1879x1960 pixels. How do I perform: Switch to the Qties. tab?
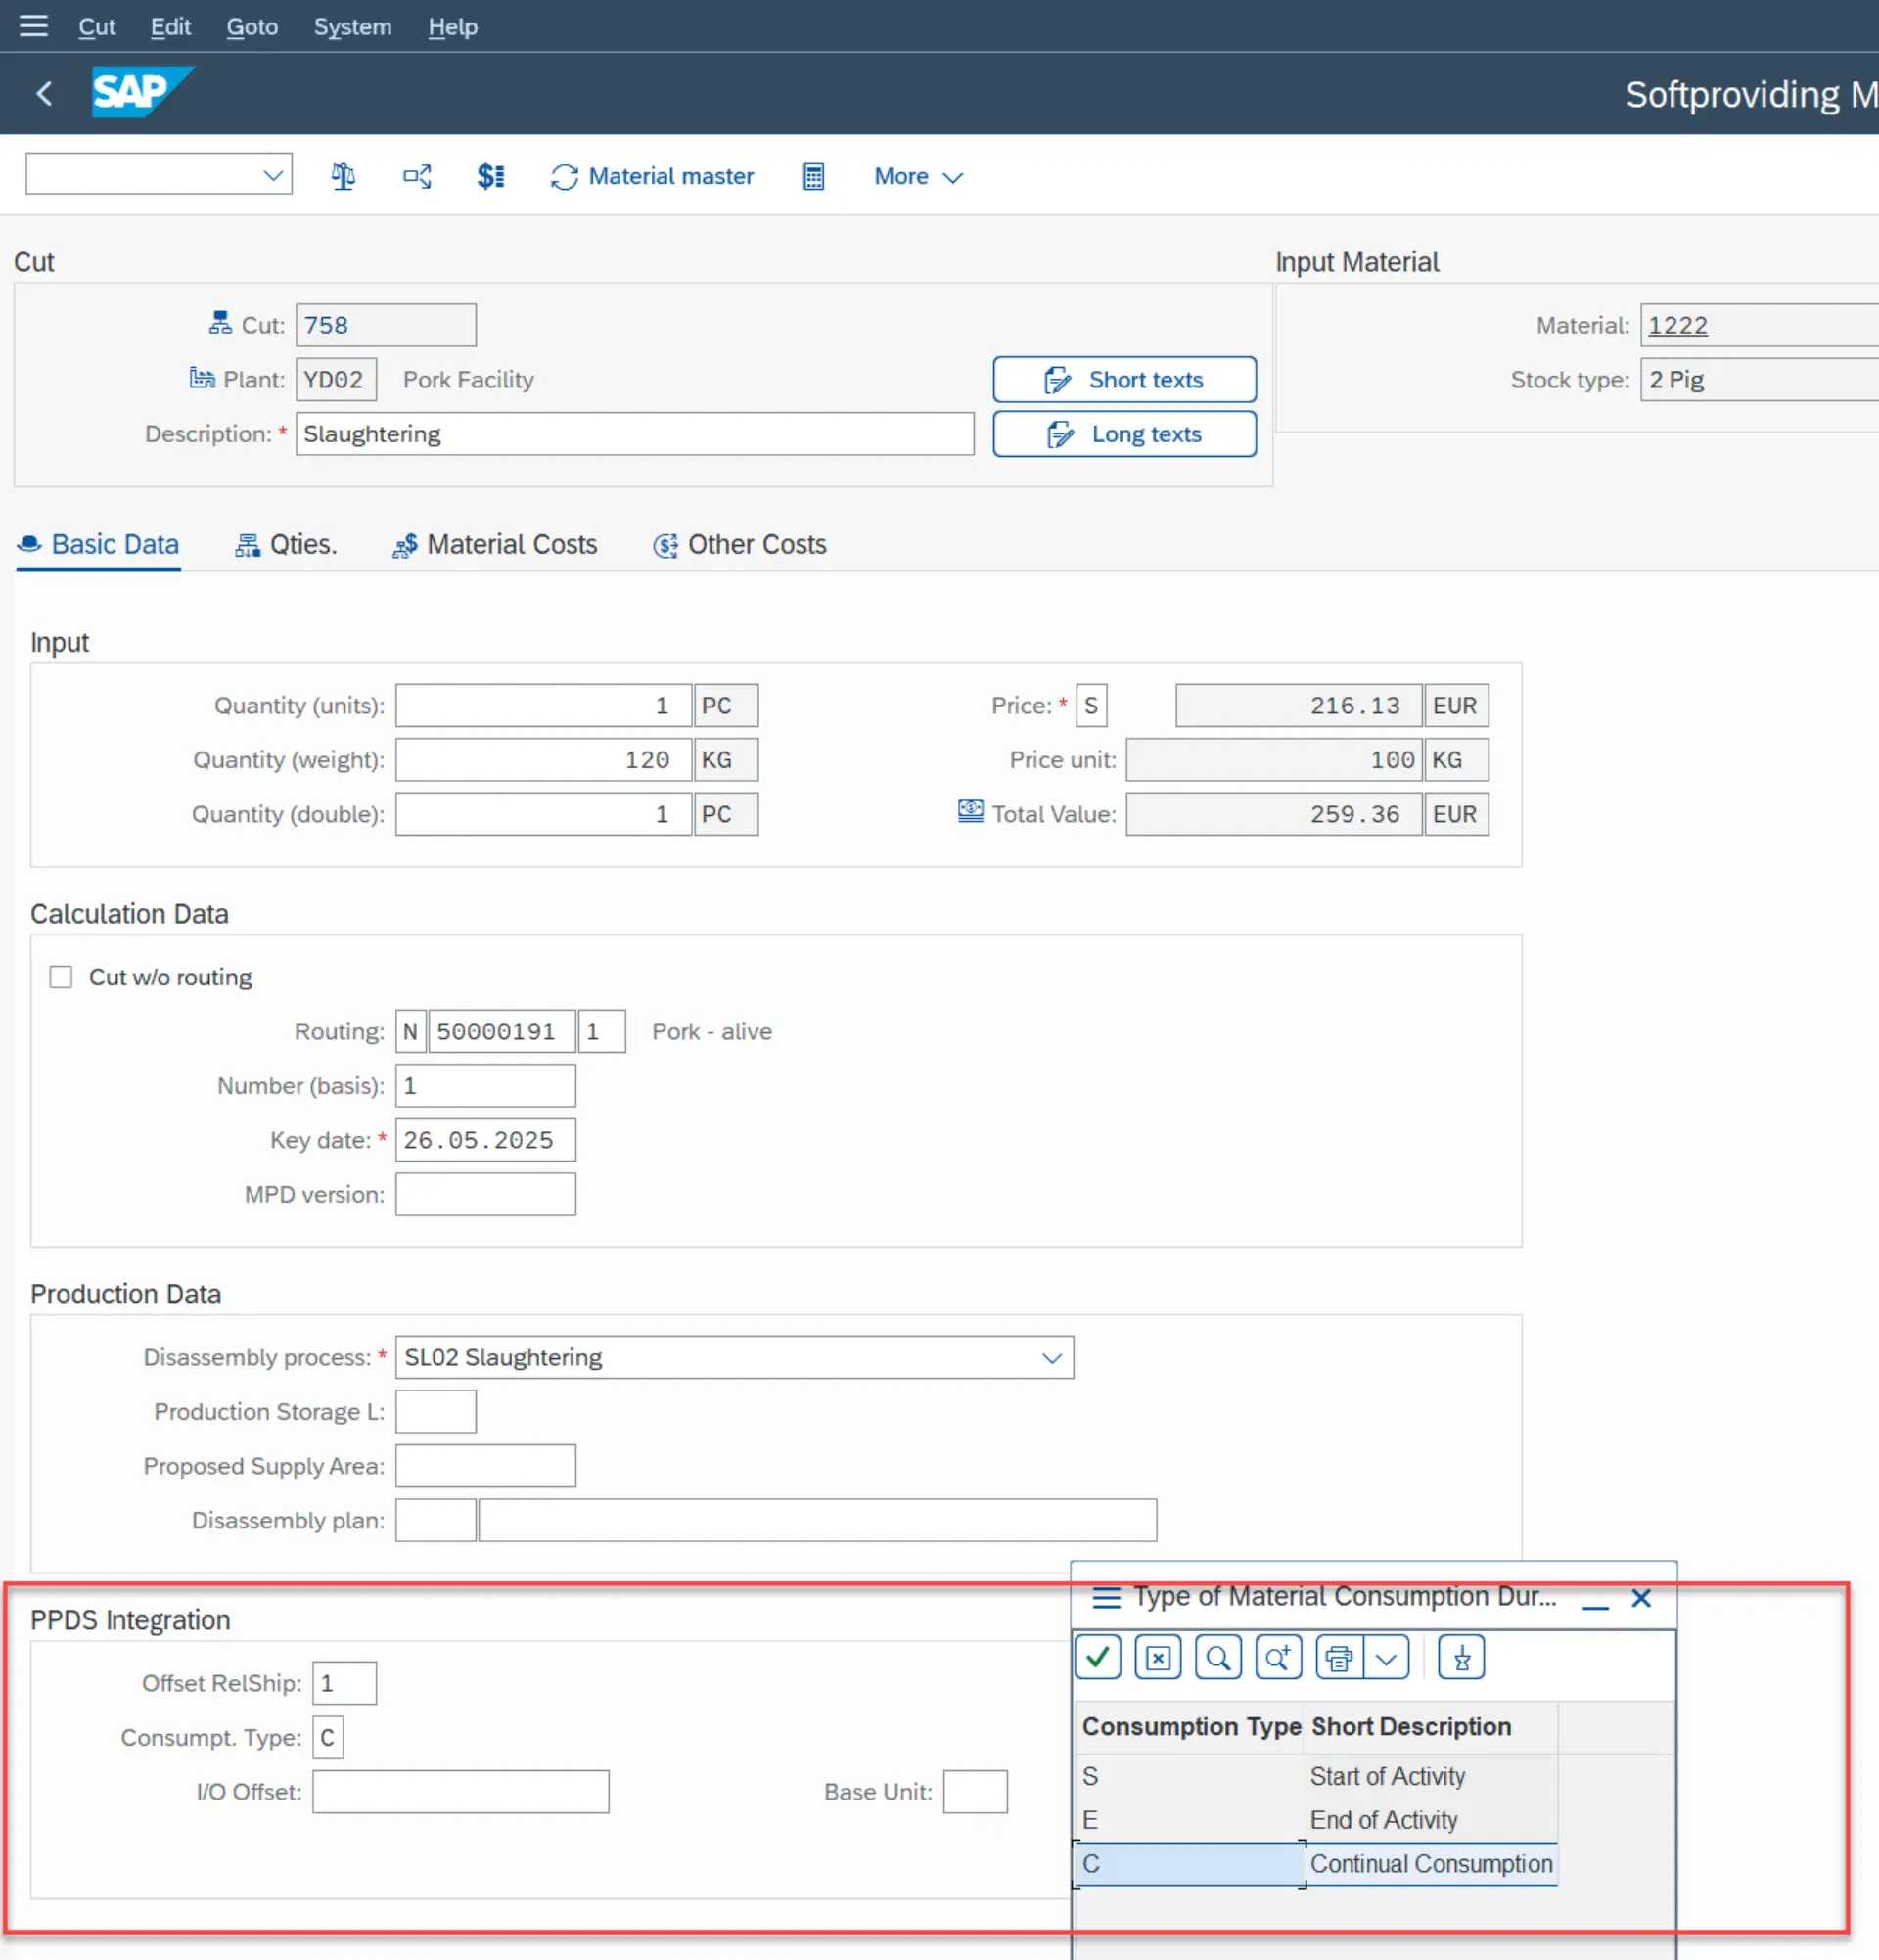tap(286, 545)
